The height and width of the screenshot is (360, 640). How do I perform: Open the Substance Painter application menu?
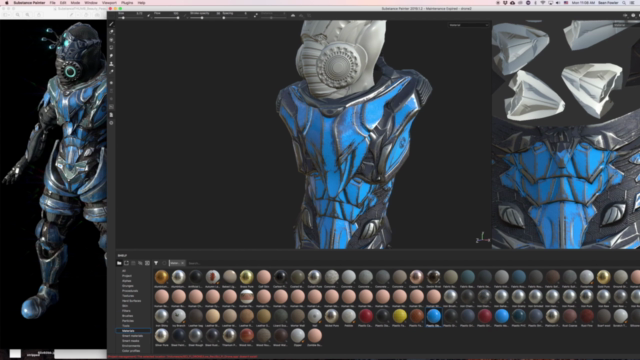(29, 2)
